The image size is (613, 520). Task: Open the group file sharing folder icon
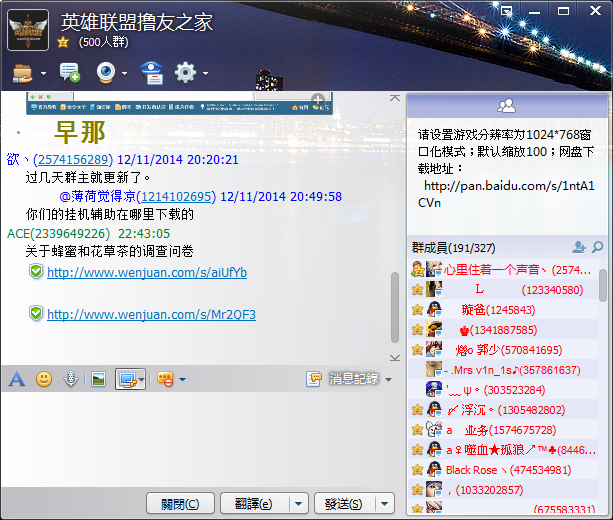pyautogui.click(x=23, y=73)
